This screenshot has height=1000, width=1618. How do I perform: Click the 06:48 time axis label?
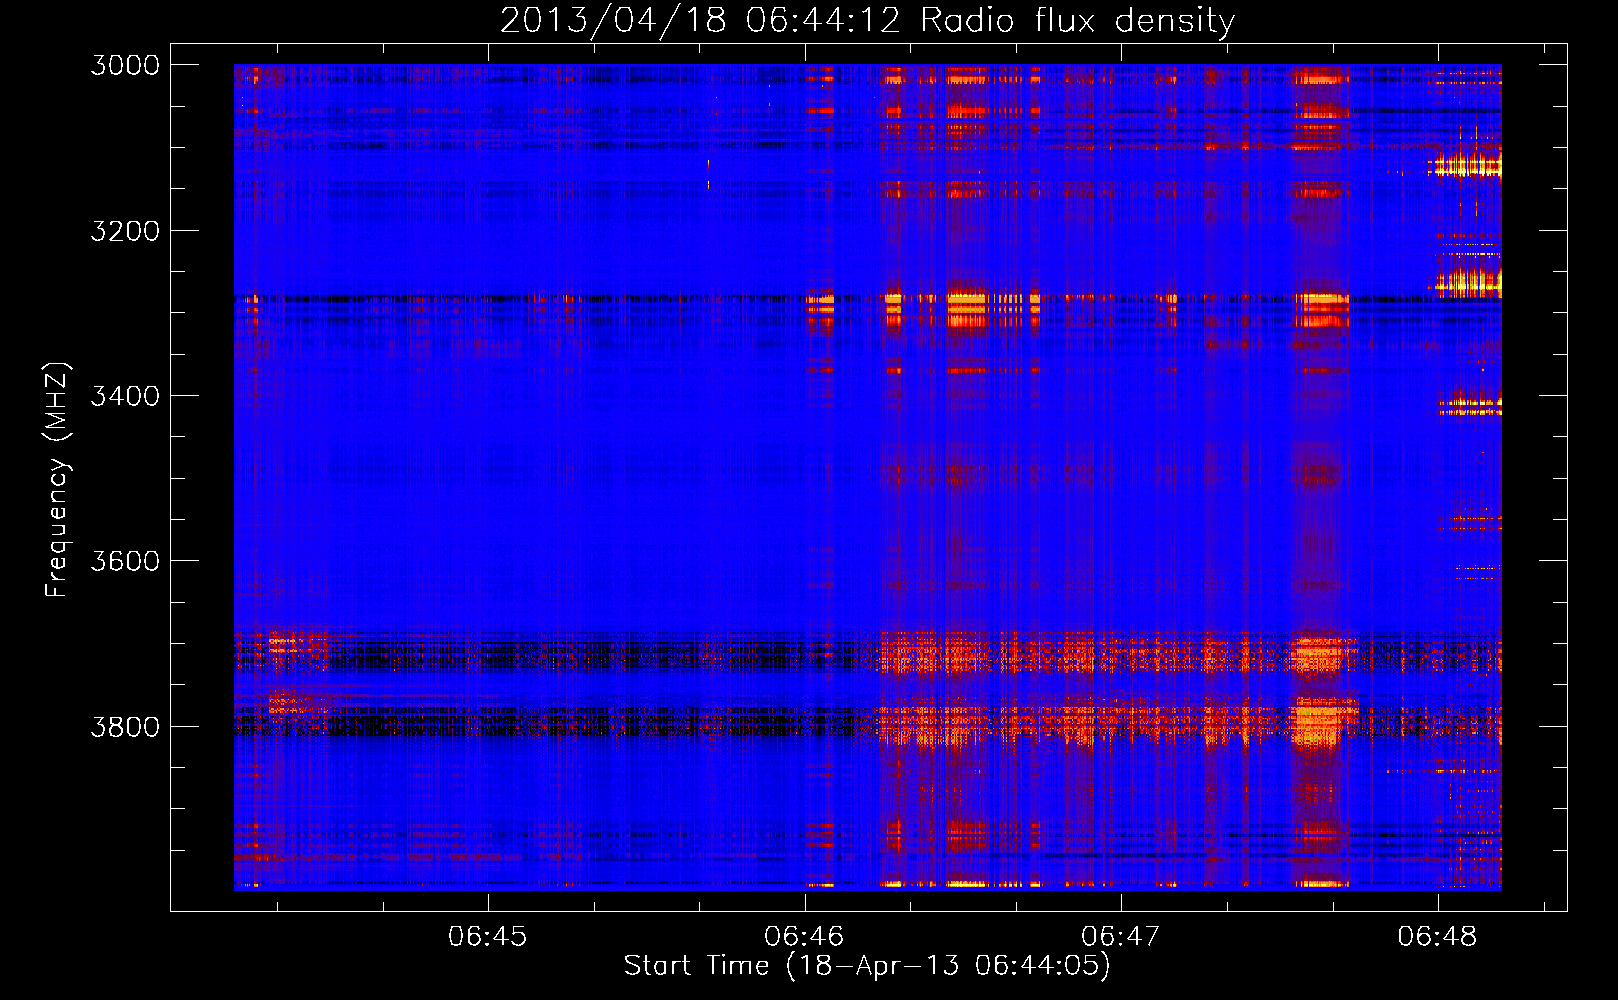point(1437,936)
